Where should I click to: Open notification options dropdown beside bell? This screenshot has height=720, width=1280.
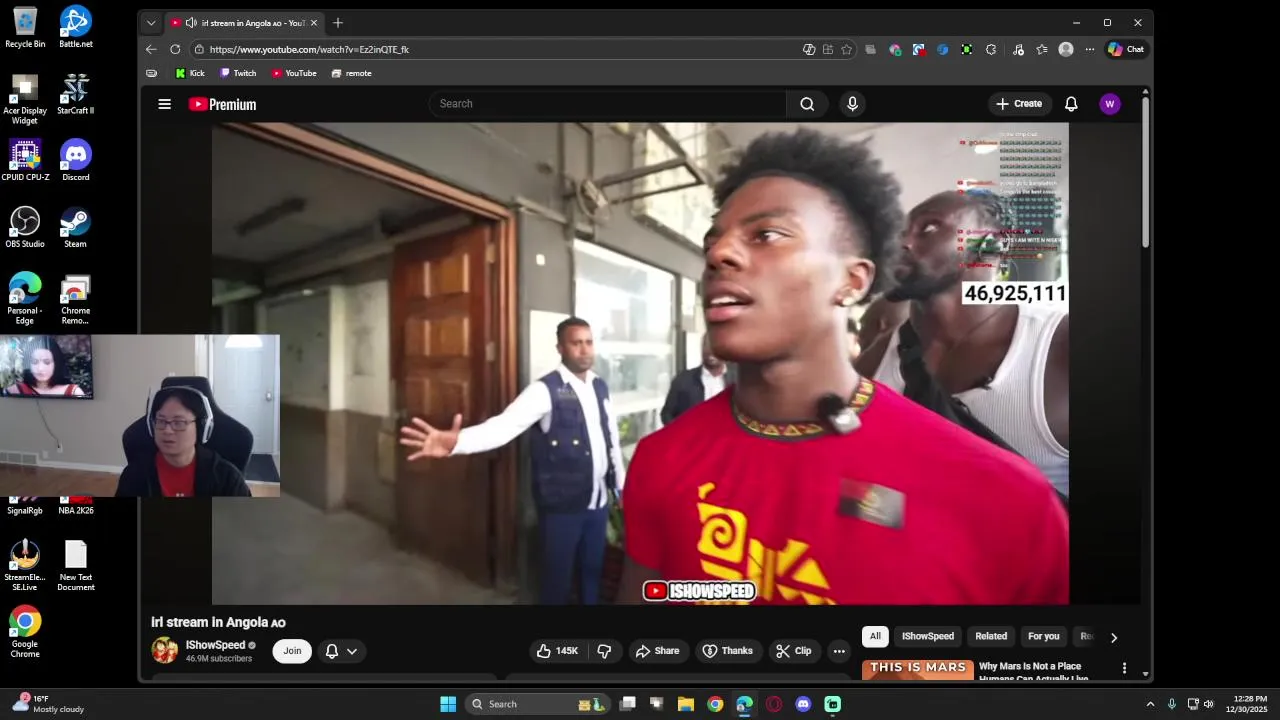pyautogui.click(x=352, y=651)
